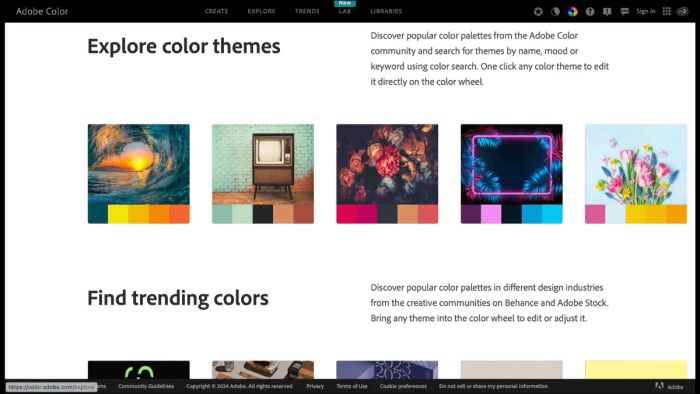Open the neon frame tropical leaves image
700x394 pixels.
[x=512, y=164]
